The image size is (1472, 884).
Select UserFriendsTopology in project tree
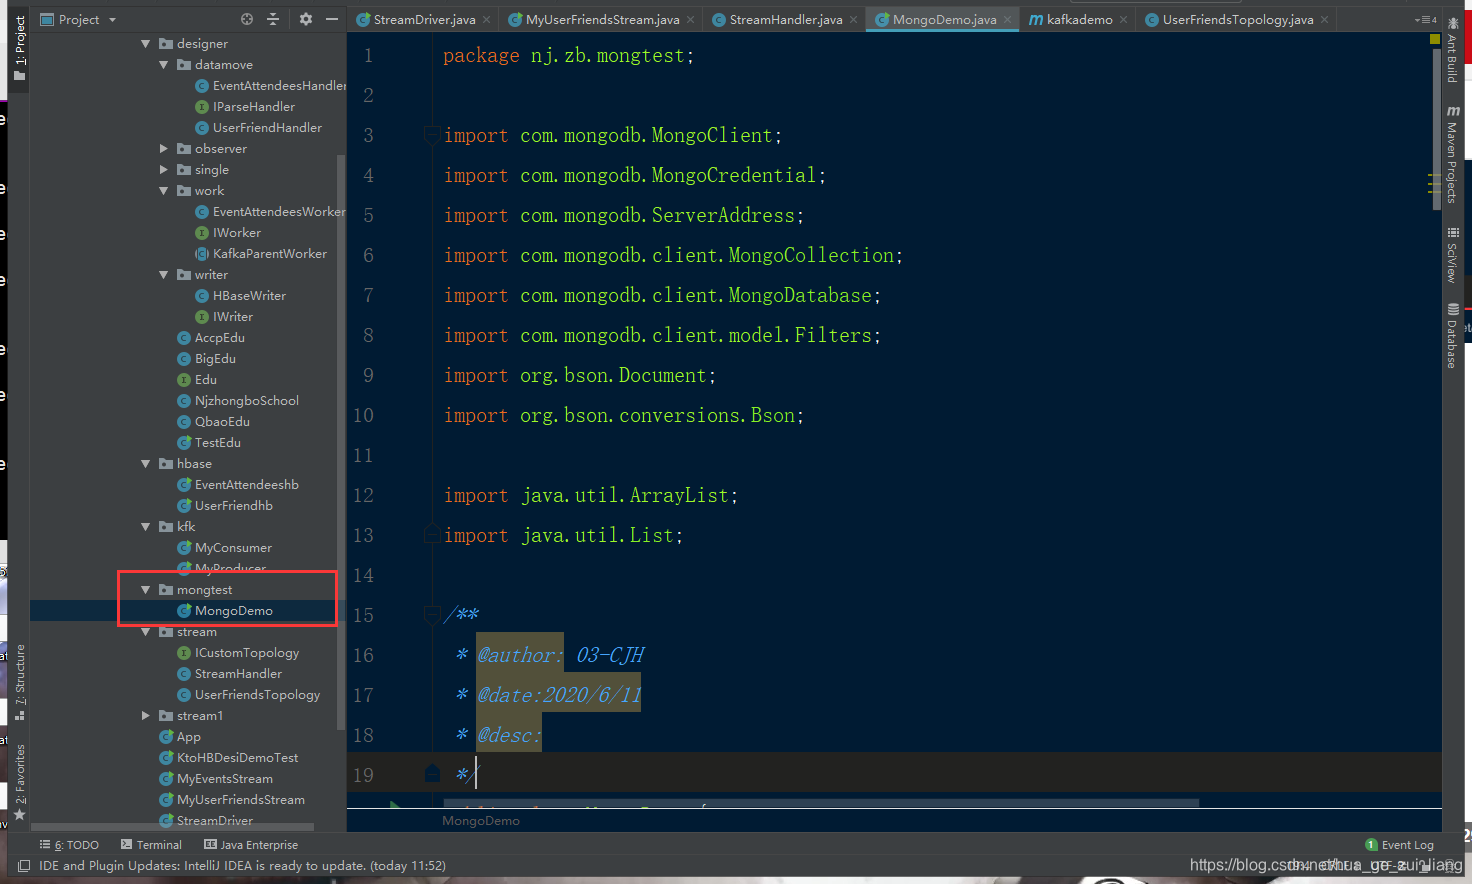pyautogui.click(x=249, y=695)
